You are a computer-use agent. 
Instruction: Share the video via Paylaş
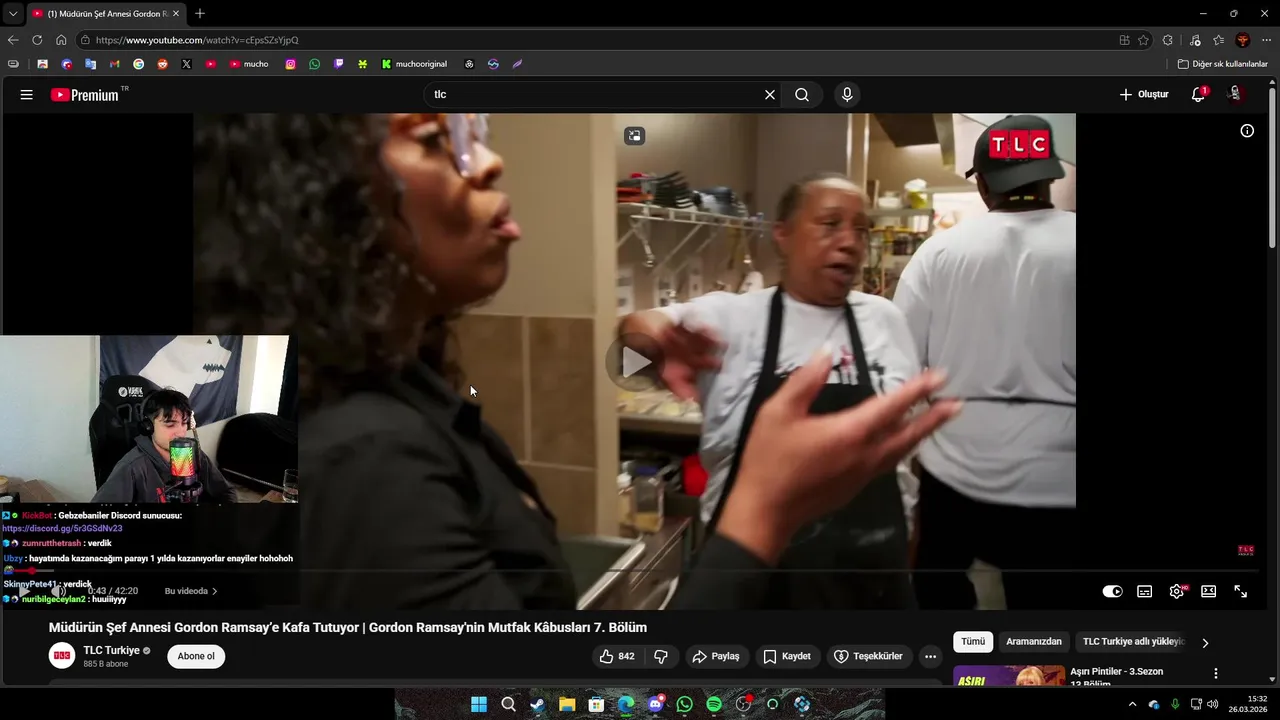tap(716, 657)
